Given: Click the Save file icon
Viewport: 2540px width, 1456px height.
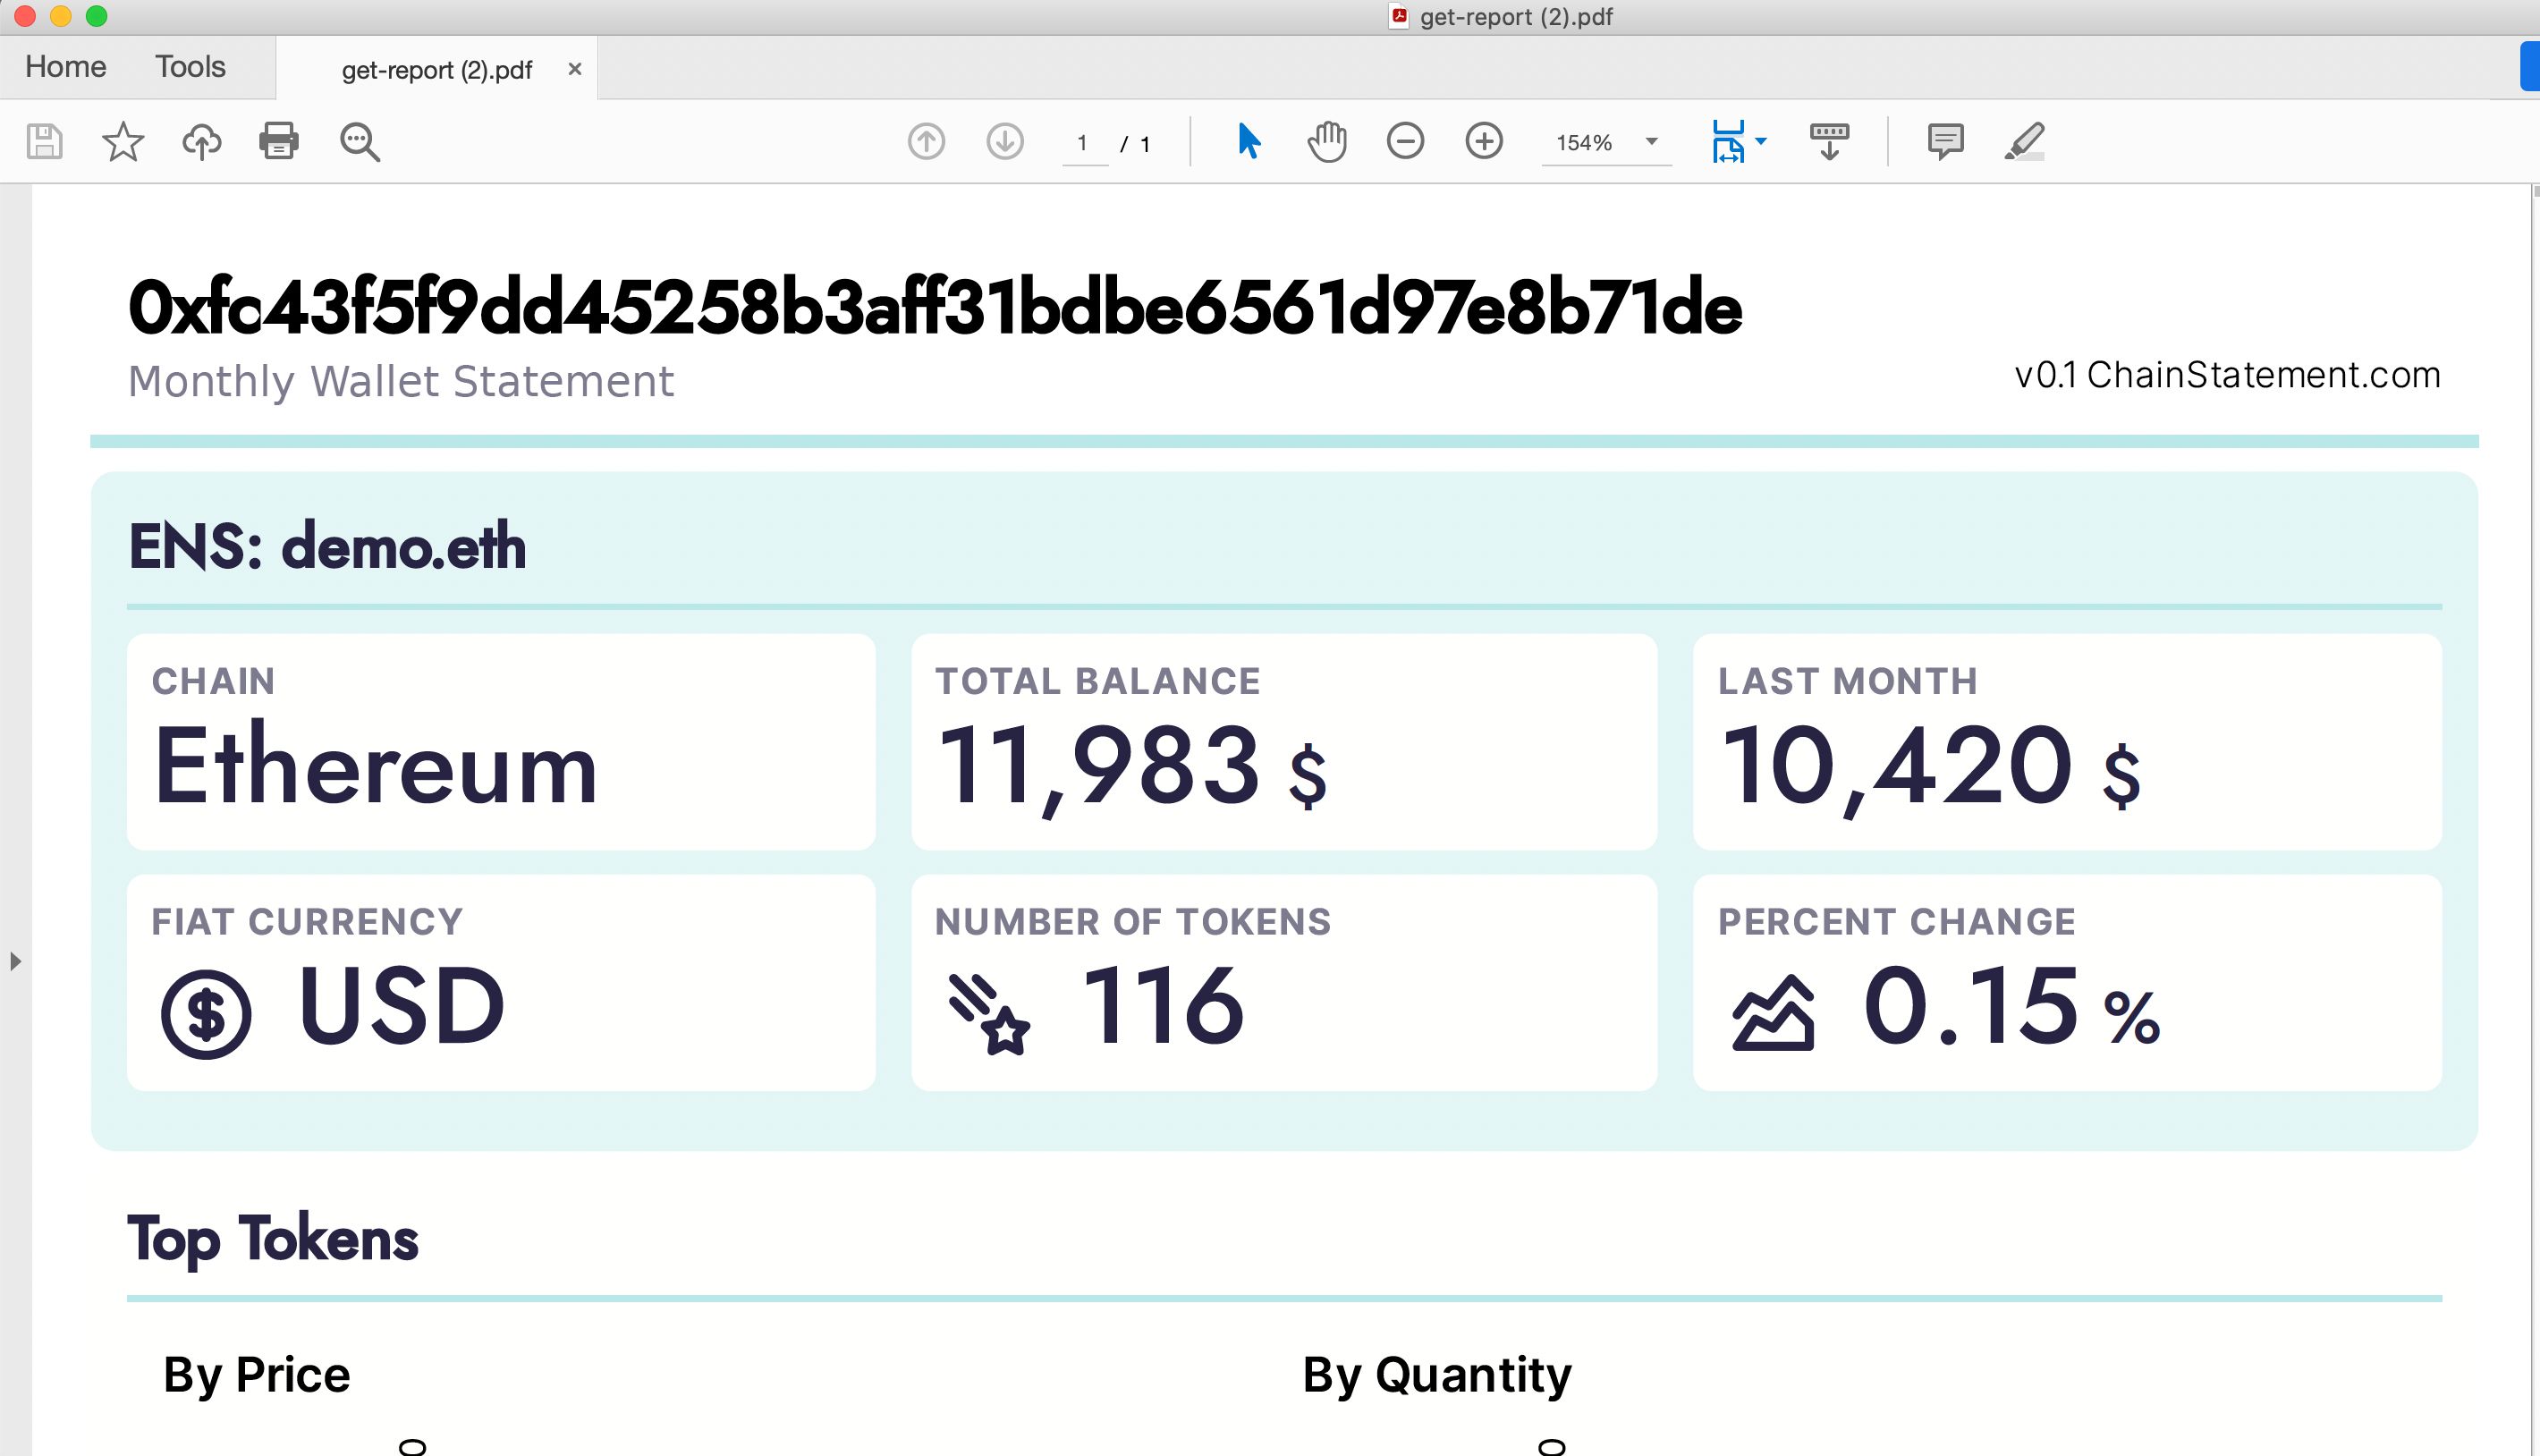Looking at the screenshot, I should (44, 141).
